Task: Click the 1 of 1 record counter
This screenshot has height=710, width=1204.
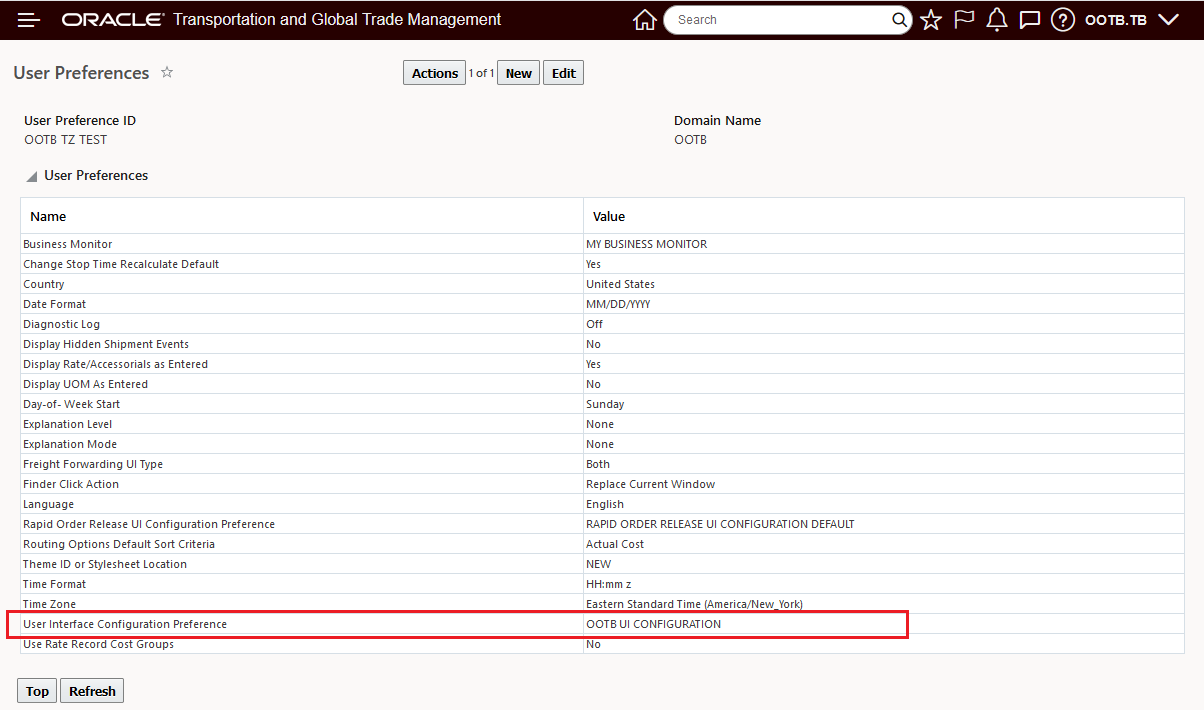Action: click(481, 73)
